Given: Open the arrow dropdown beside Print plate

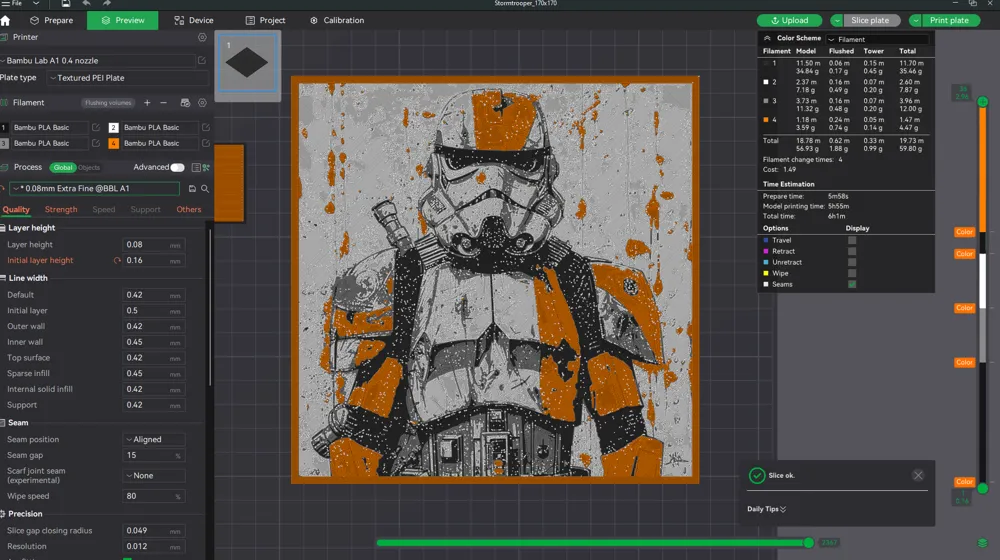Looking at the screenshot, I should point(915,20).
